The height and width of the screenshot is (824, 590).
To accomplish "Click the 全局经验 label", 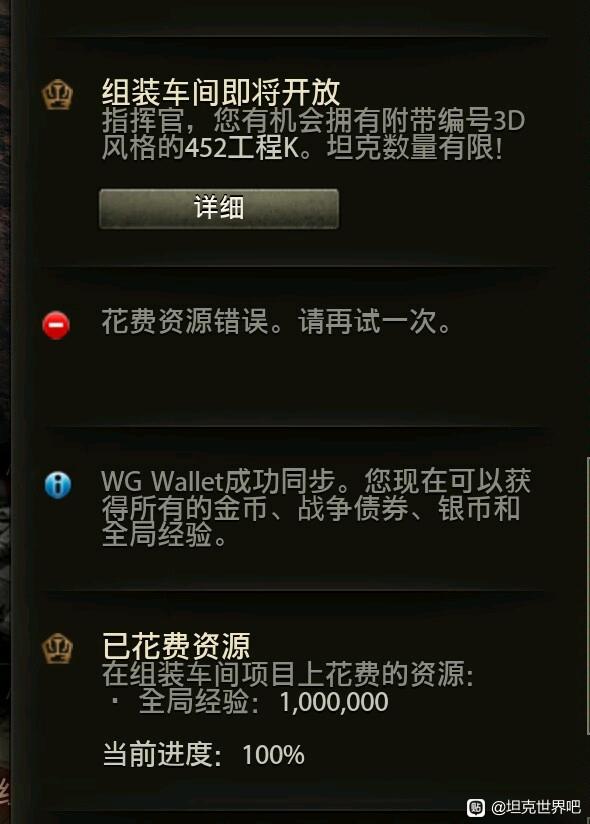I will [x=193, y=702].
